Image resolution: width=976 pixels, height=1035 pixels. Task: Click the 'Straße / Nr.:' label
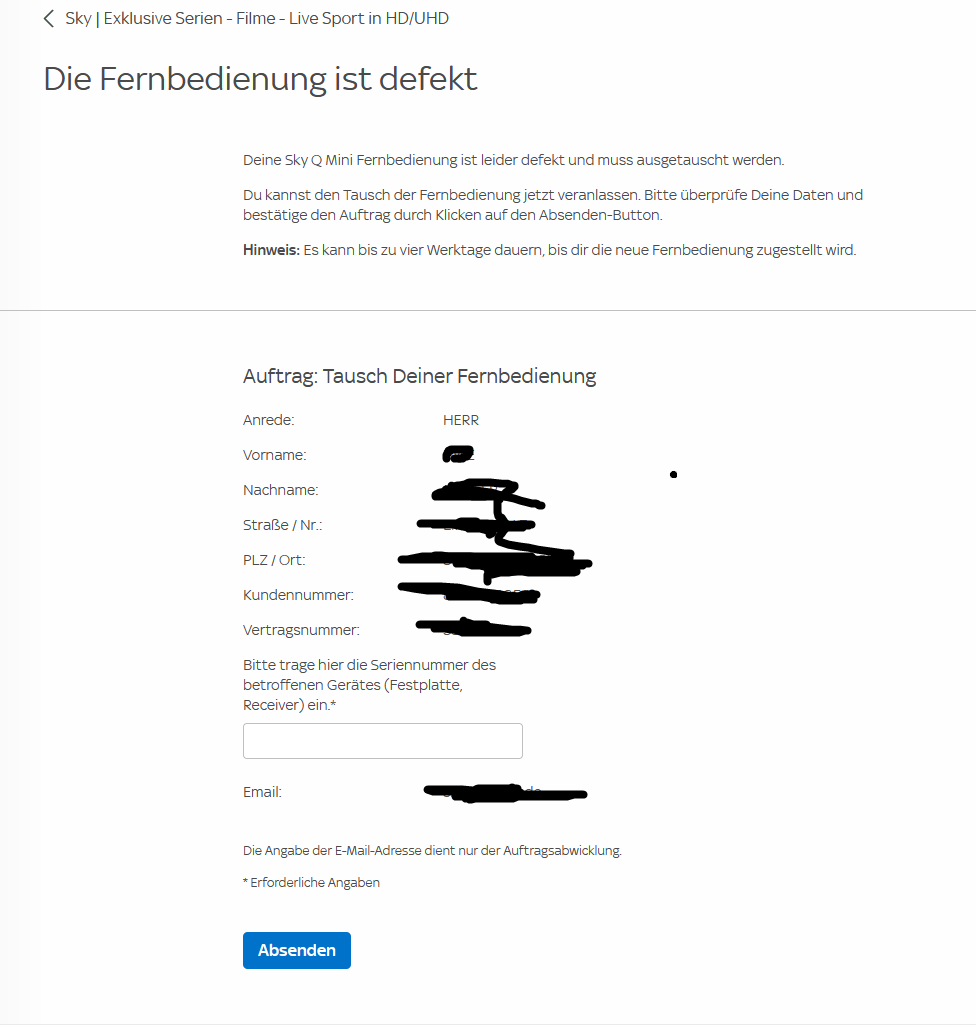tap(282, 525)
